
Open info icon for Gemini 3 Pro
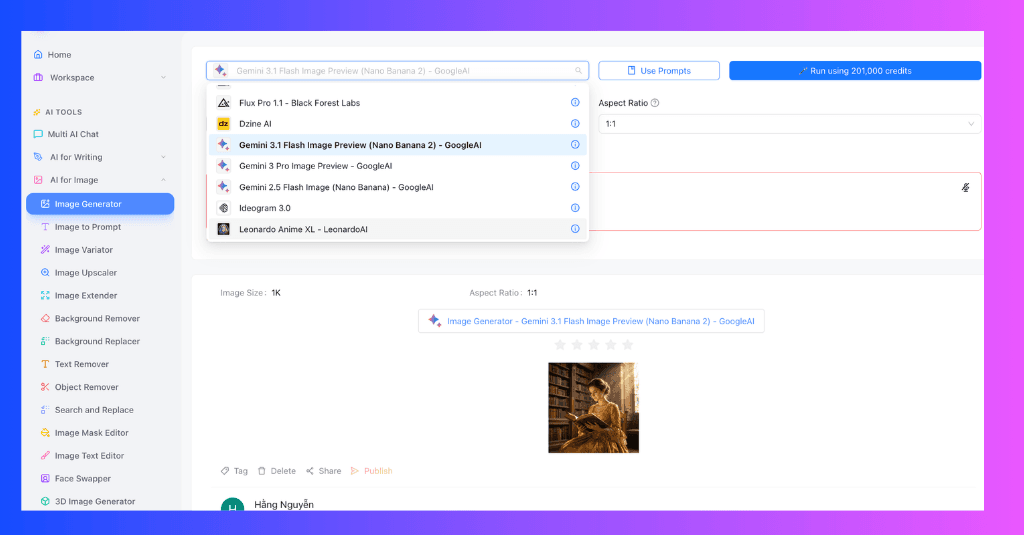pos(575,166)
